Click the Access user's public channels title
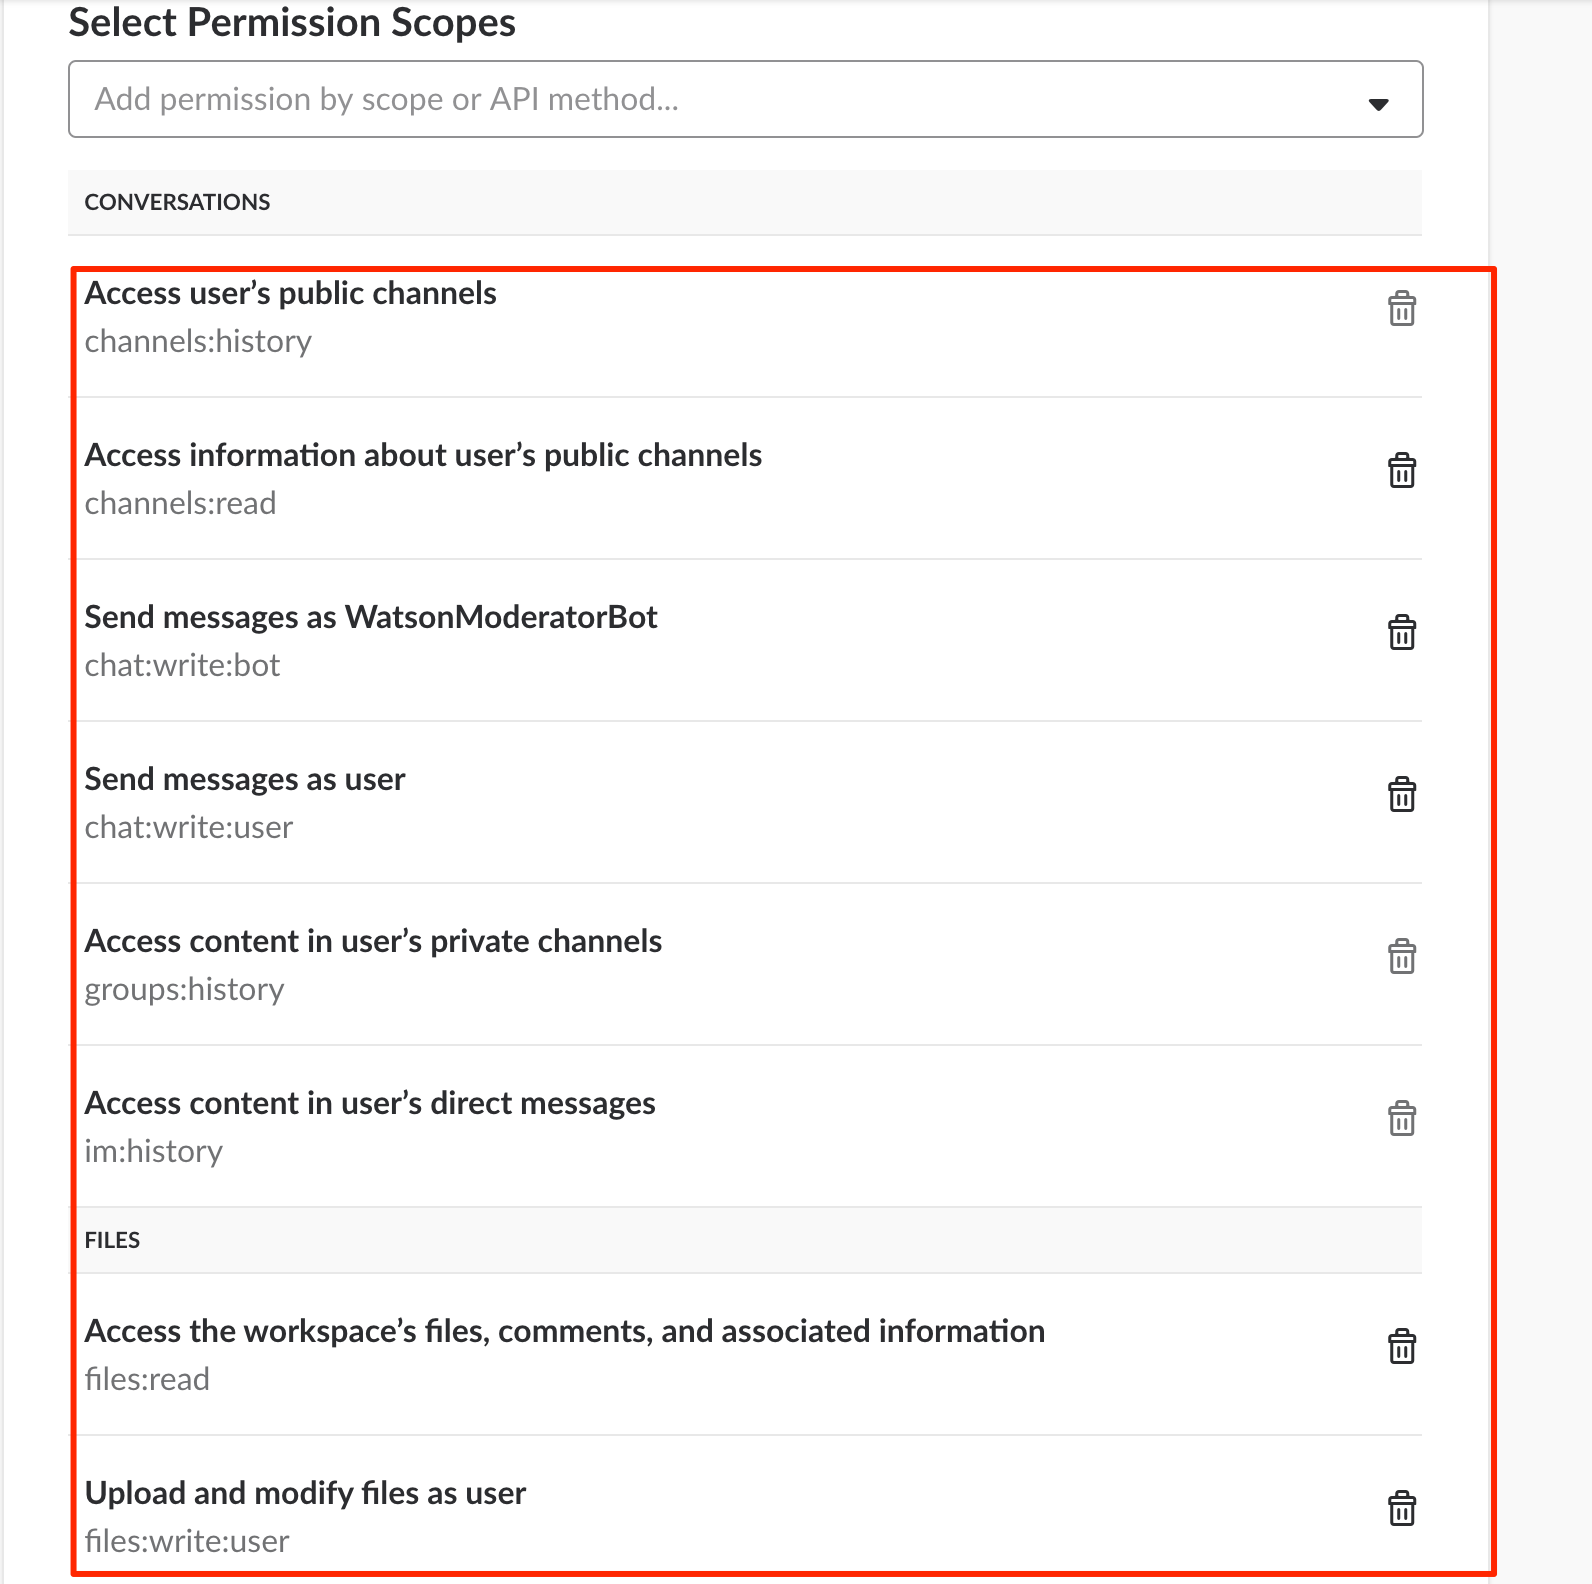The width and height of the screenshot is (1592, 1584). click(x=290, y=293)
